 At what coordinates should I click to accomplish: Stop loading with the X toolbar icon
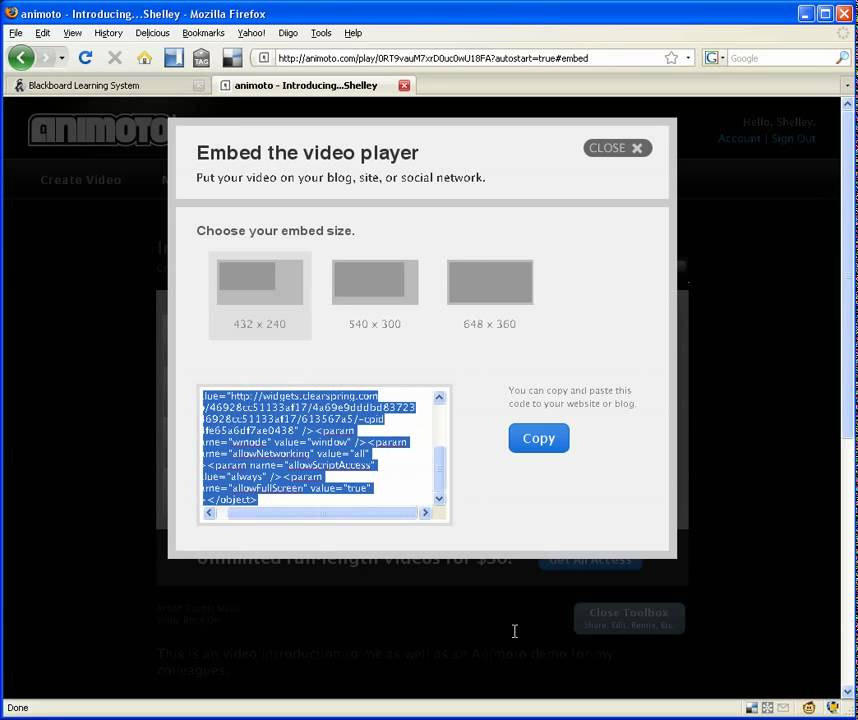click(x=115, y=57)
